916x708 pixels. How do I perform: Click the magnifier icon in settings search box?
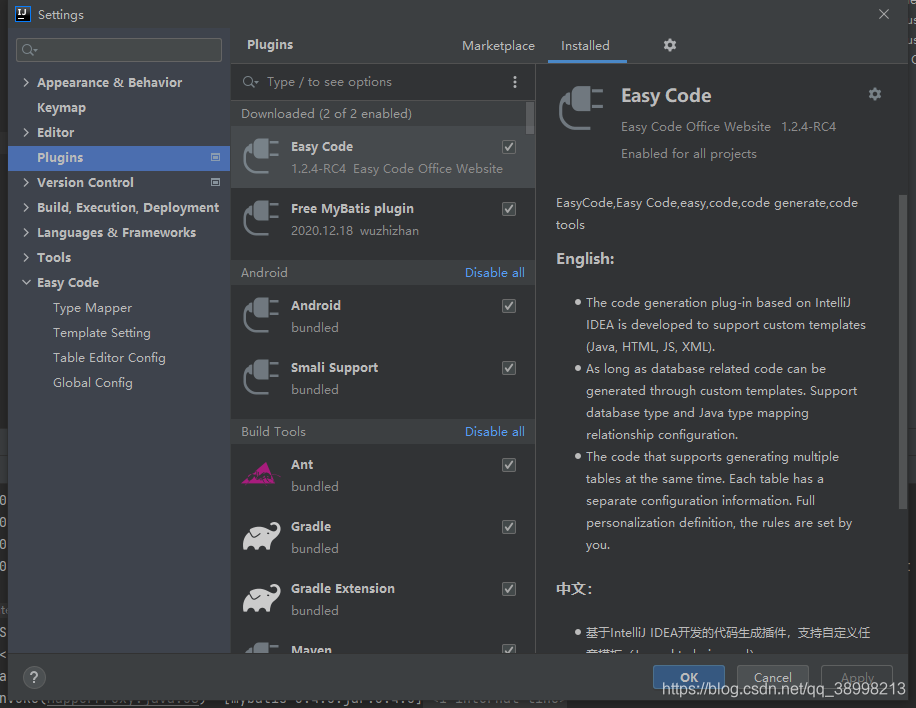point(29,50)
